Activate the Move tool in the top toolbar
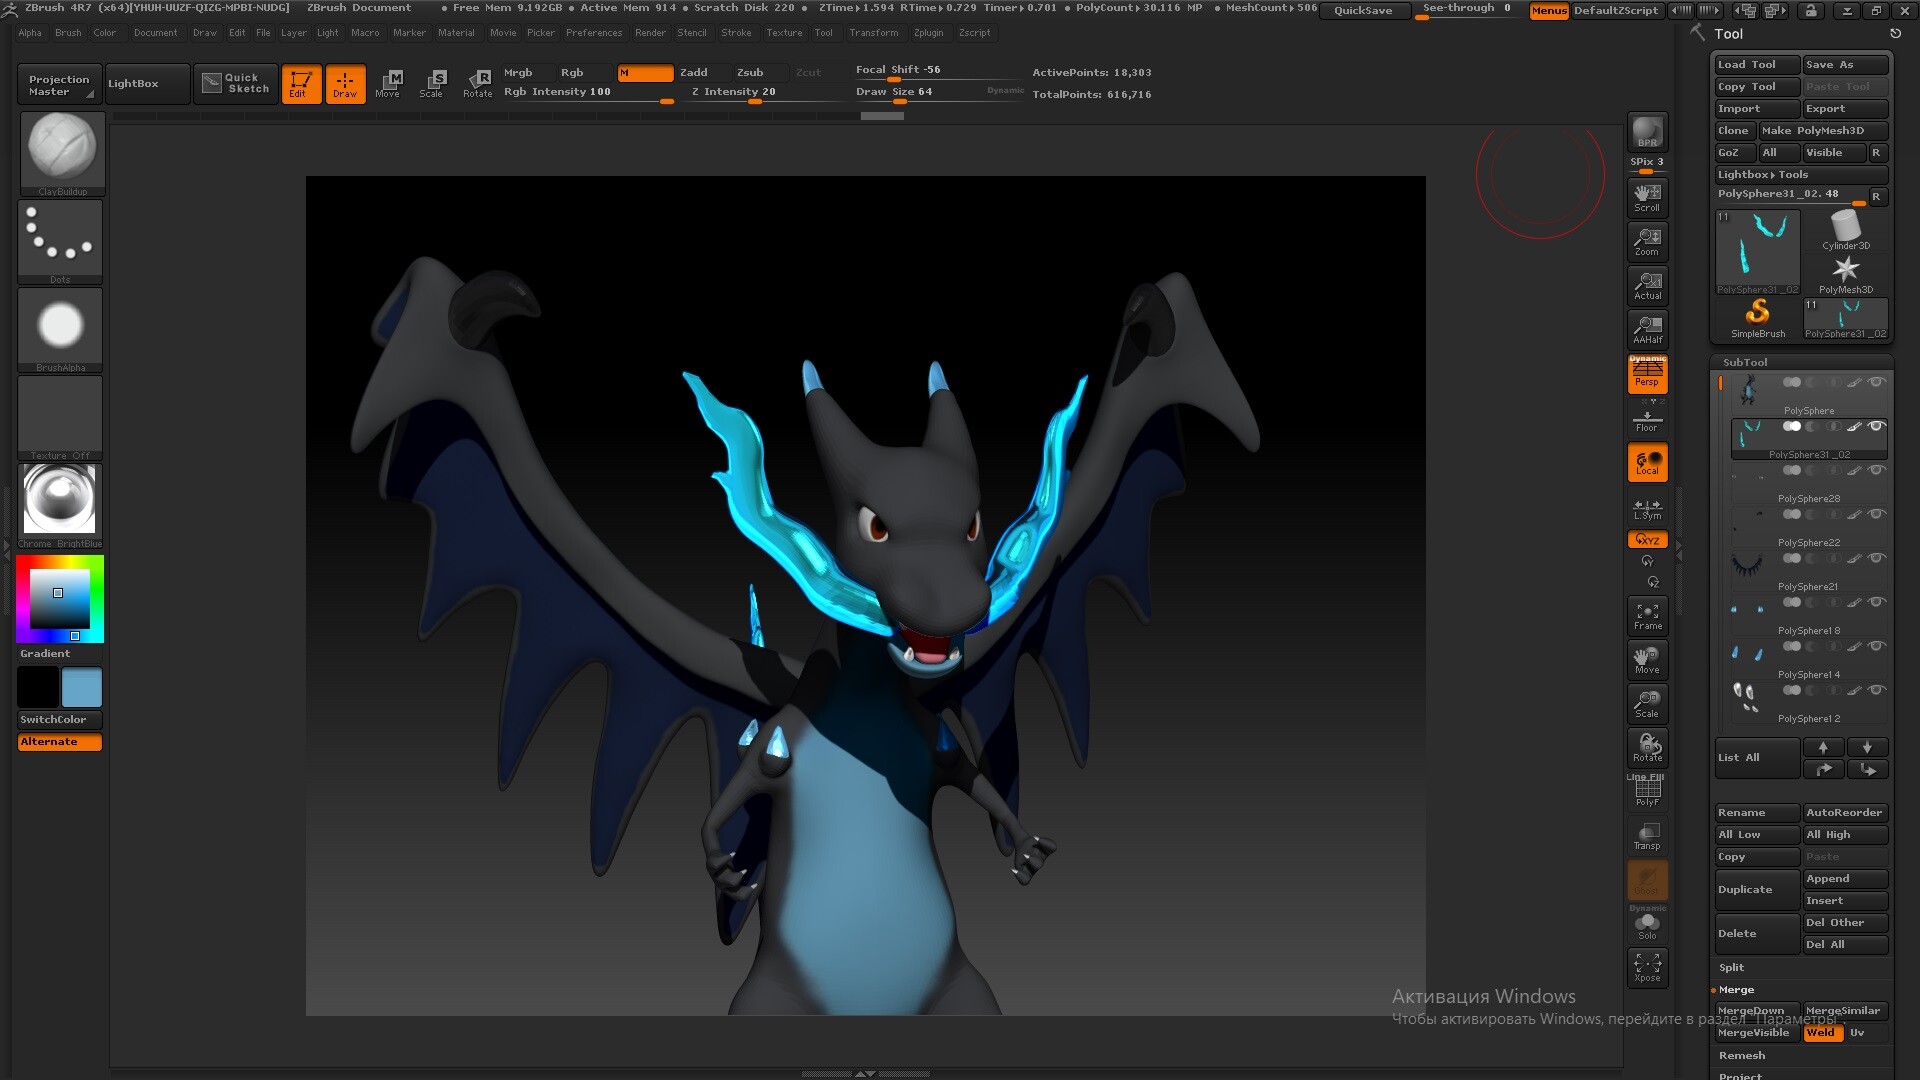Viewport: 1920px width, 1080px height. (x=390, y=84)
